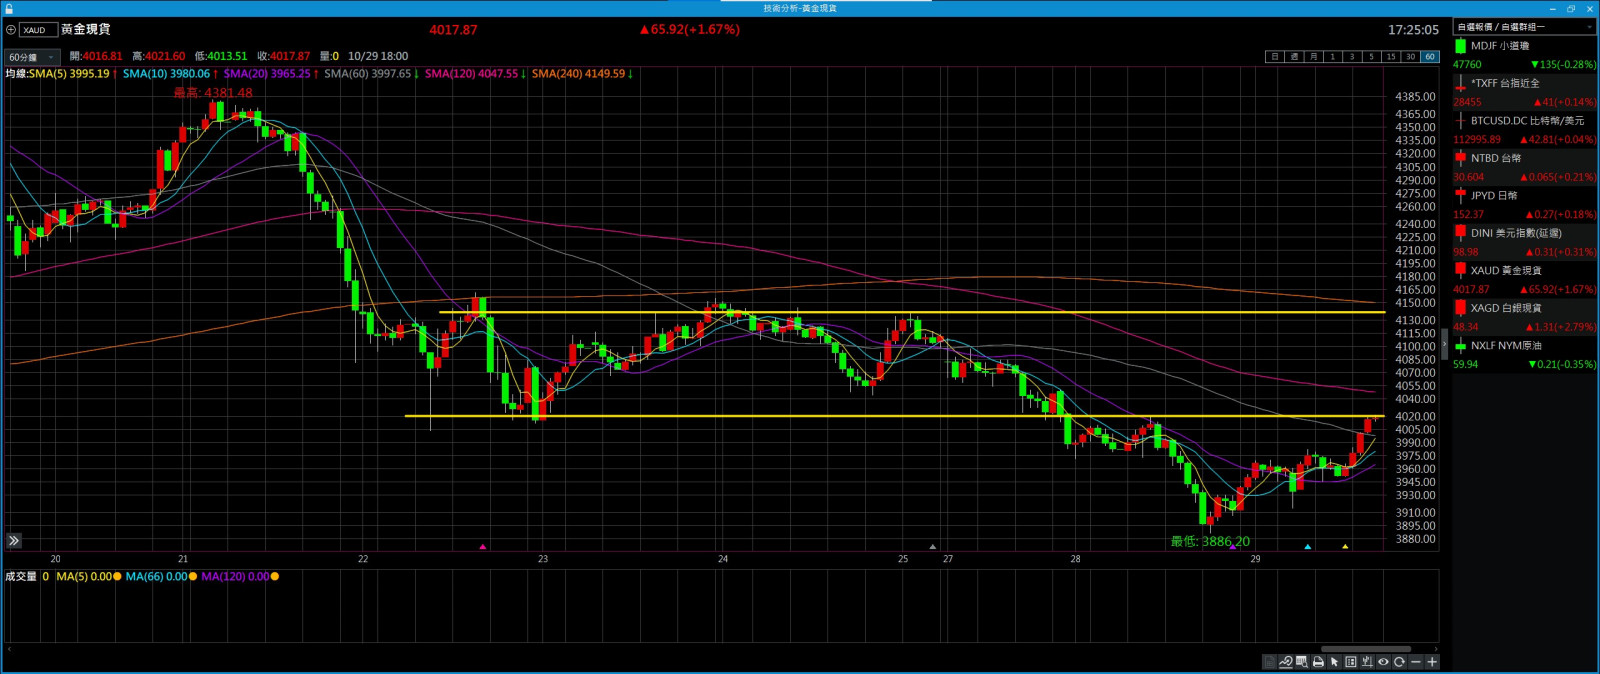Zoom in with the plus icon
This screenshot has width=1600, height=674.
coord(1432,662)
